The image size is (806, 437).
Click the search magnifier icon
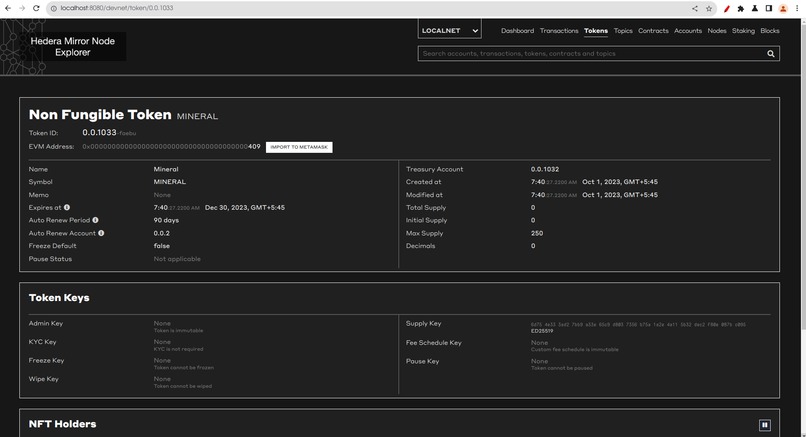coord(771,53)
